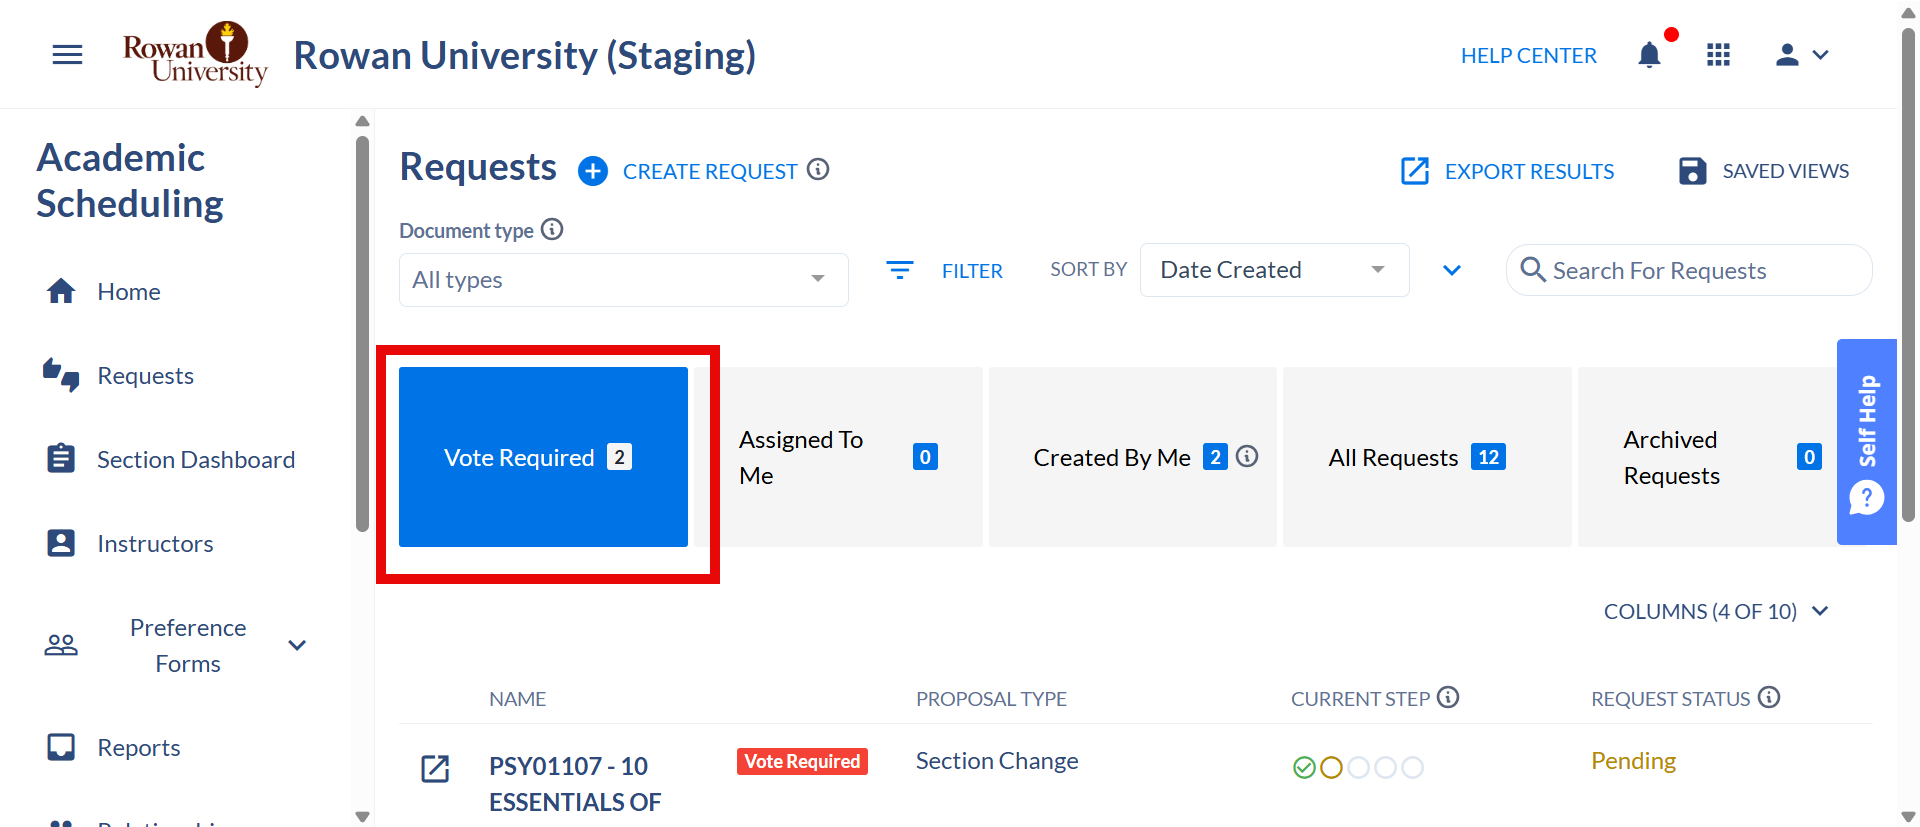Image resolution: width=1920 pixels, height=827 pixels.
Task: Show info about Request Status column
Action: (1769, 697)
